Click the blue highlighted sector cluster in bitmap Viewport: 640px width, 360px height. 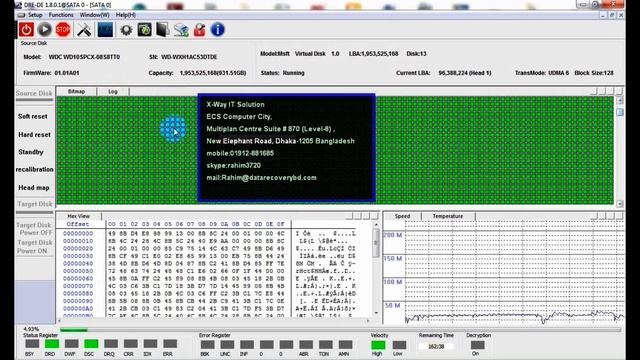coord(173,129)
